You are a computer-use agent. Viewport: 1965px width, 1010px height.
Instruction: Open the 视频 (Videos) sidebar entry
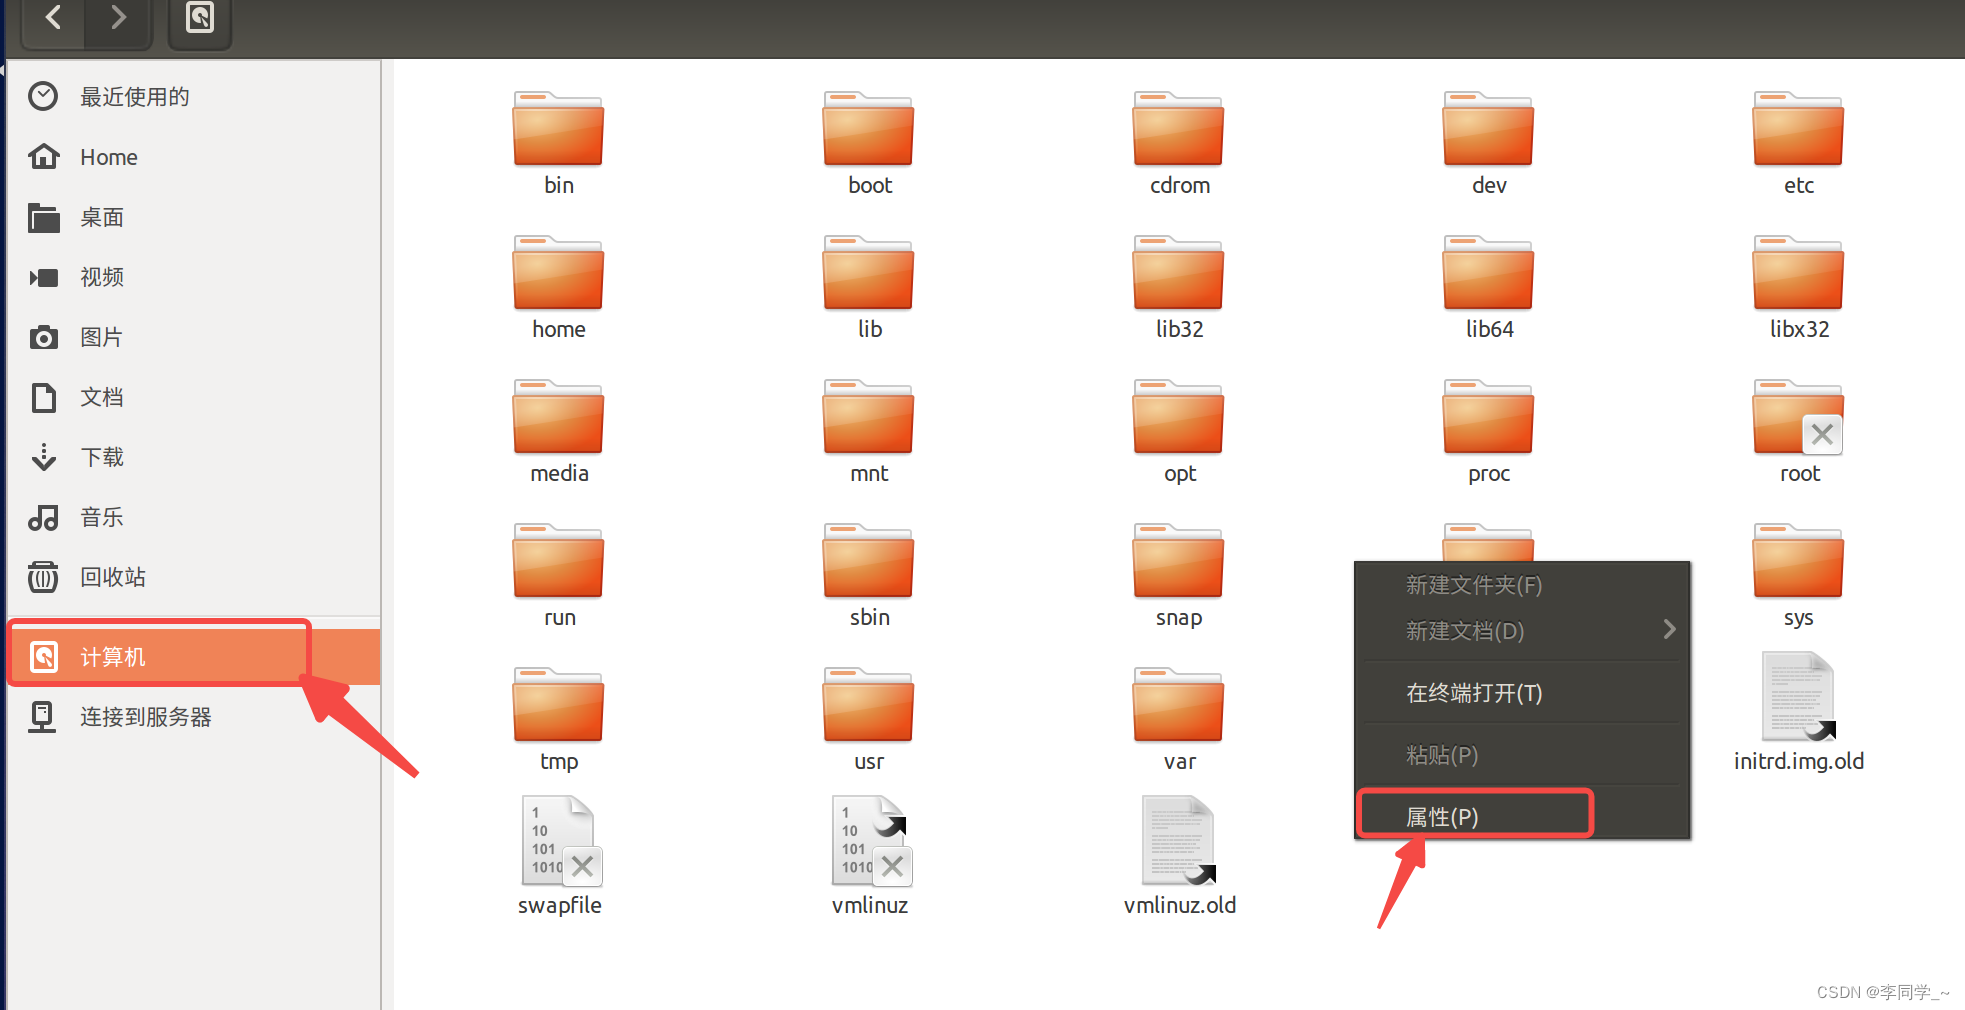pyautogui.click(x=101, y=277)
